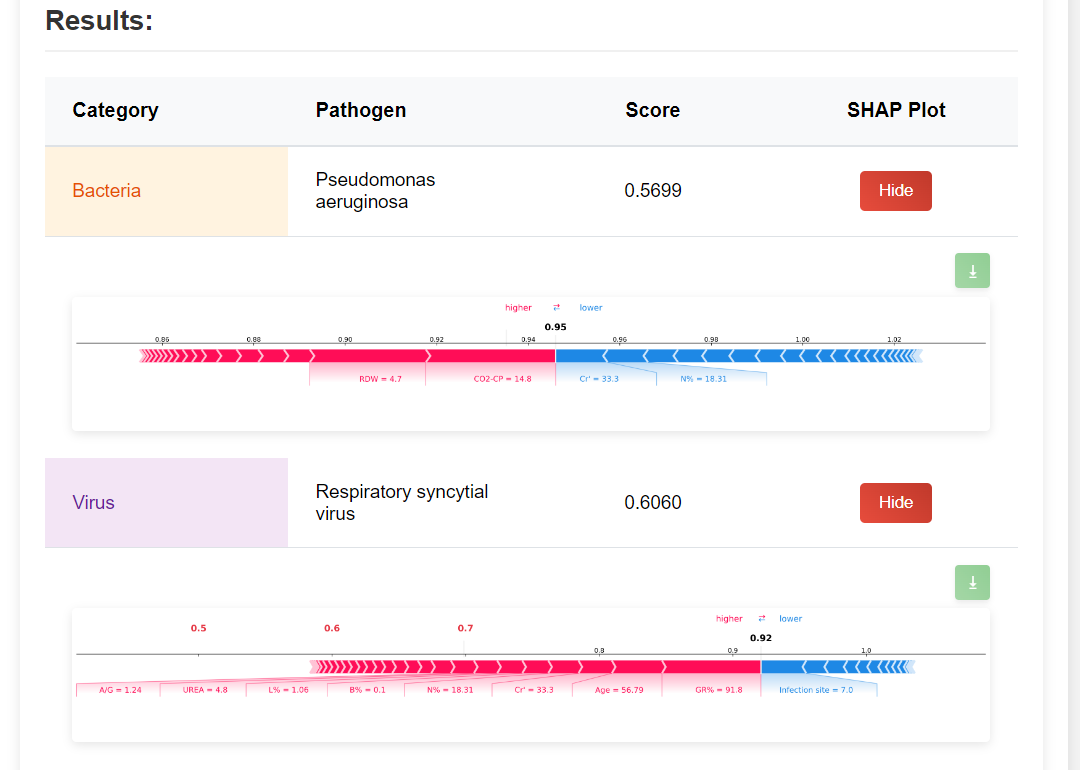This screenshot has width=1080, height=770.
Task: Click the SHAP Plot column header
Action: coord(895,110)
